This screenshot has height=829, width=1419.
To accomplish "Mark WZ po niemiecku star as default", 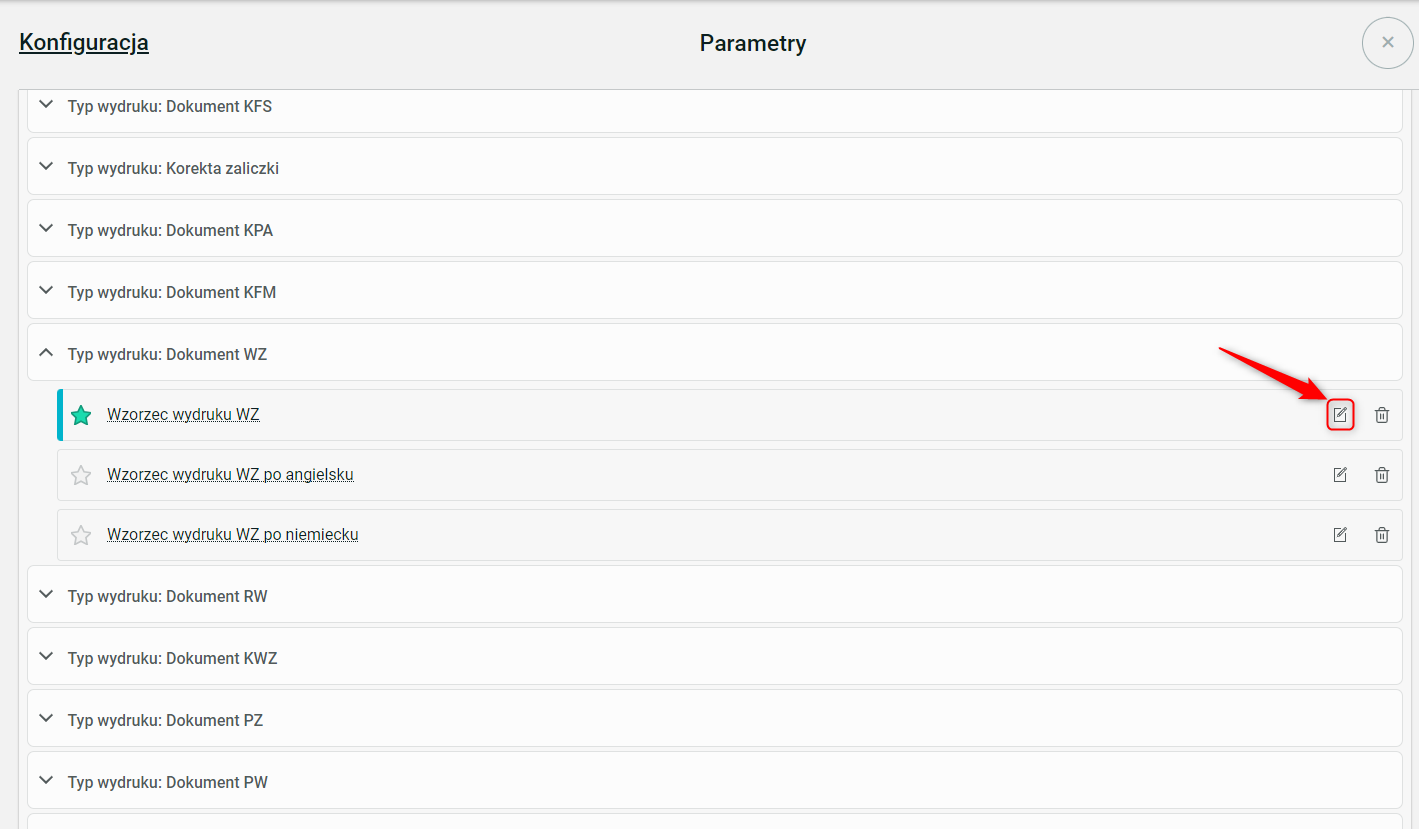I will point(81,535).
